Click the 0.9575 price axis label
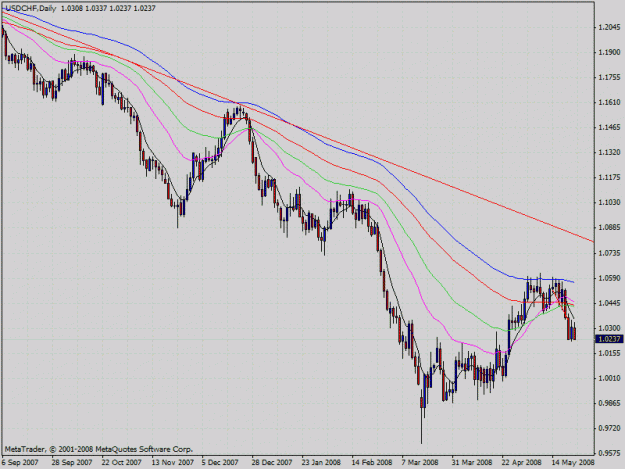The width and height of the screenshot is (625, 469). click(609, 453)
